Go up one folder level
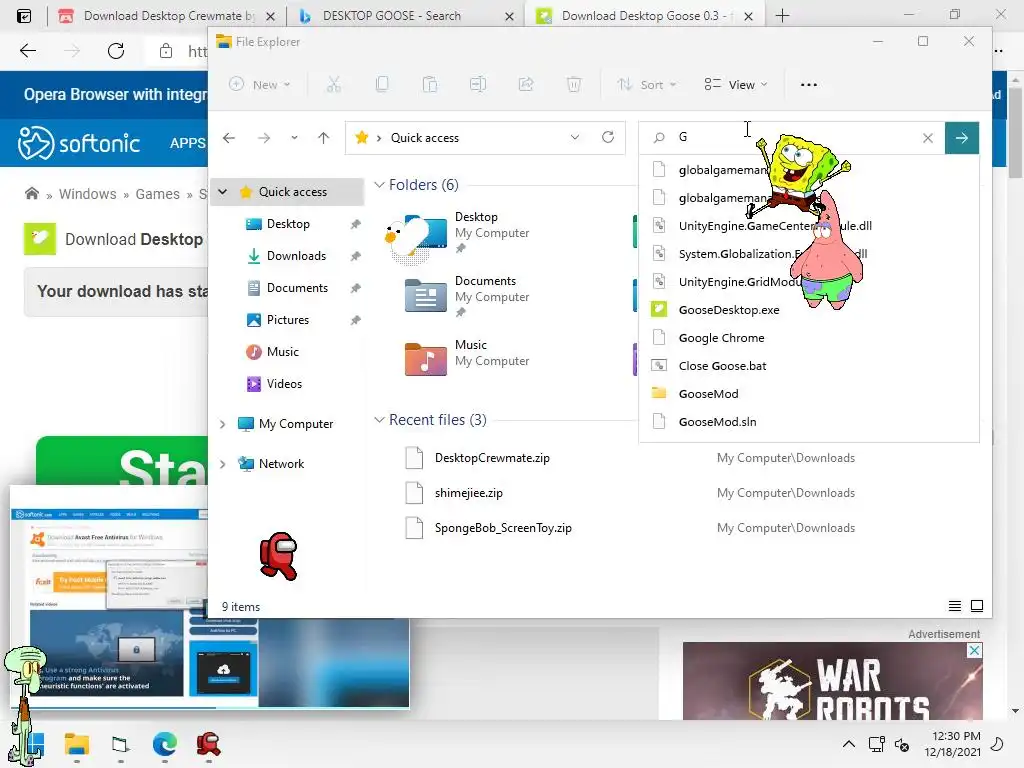 pos(323,138)
